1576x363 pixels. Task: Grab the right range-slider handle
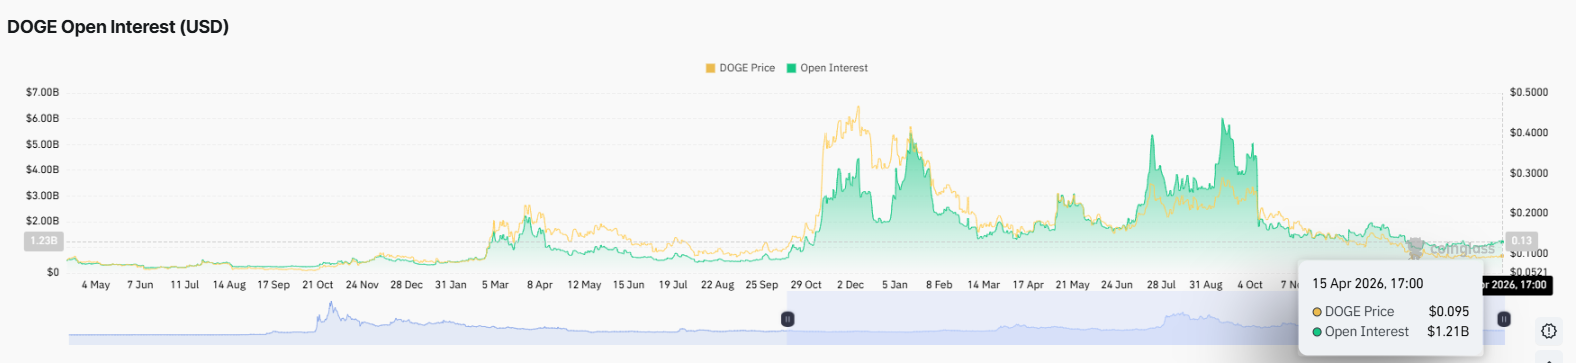1504,319
